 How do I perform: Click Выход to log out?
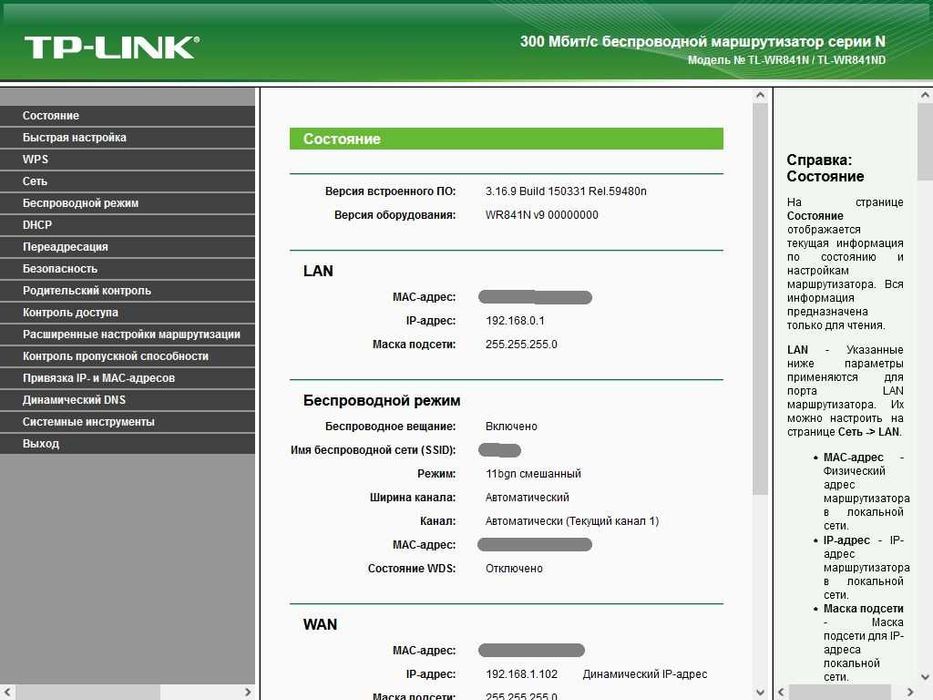pyautogui.click(x=127, y=443)
